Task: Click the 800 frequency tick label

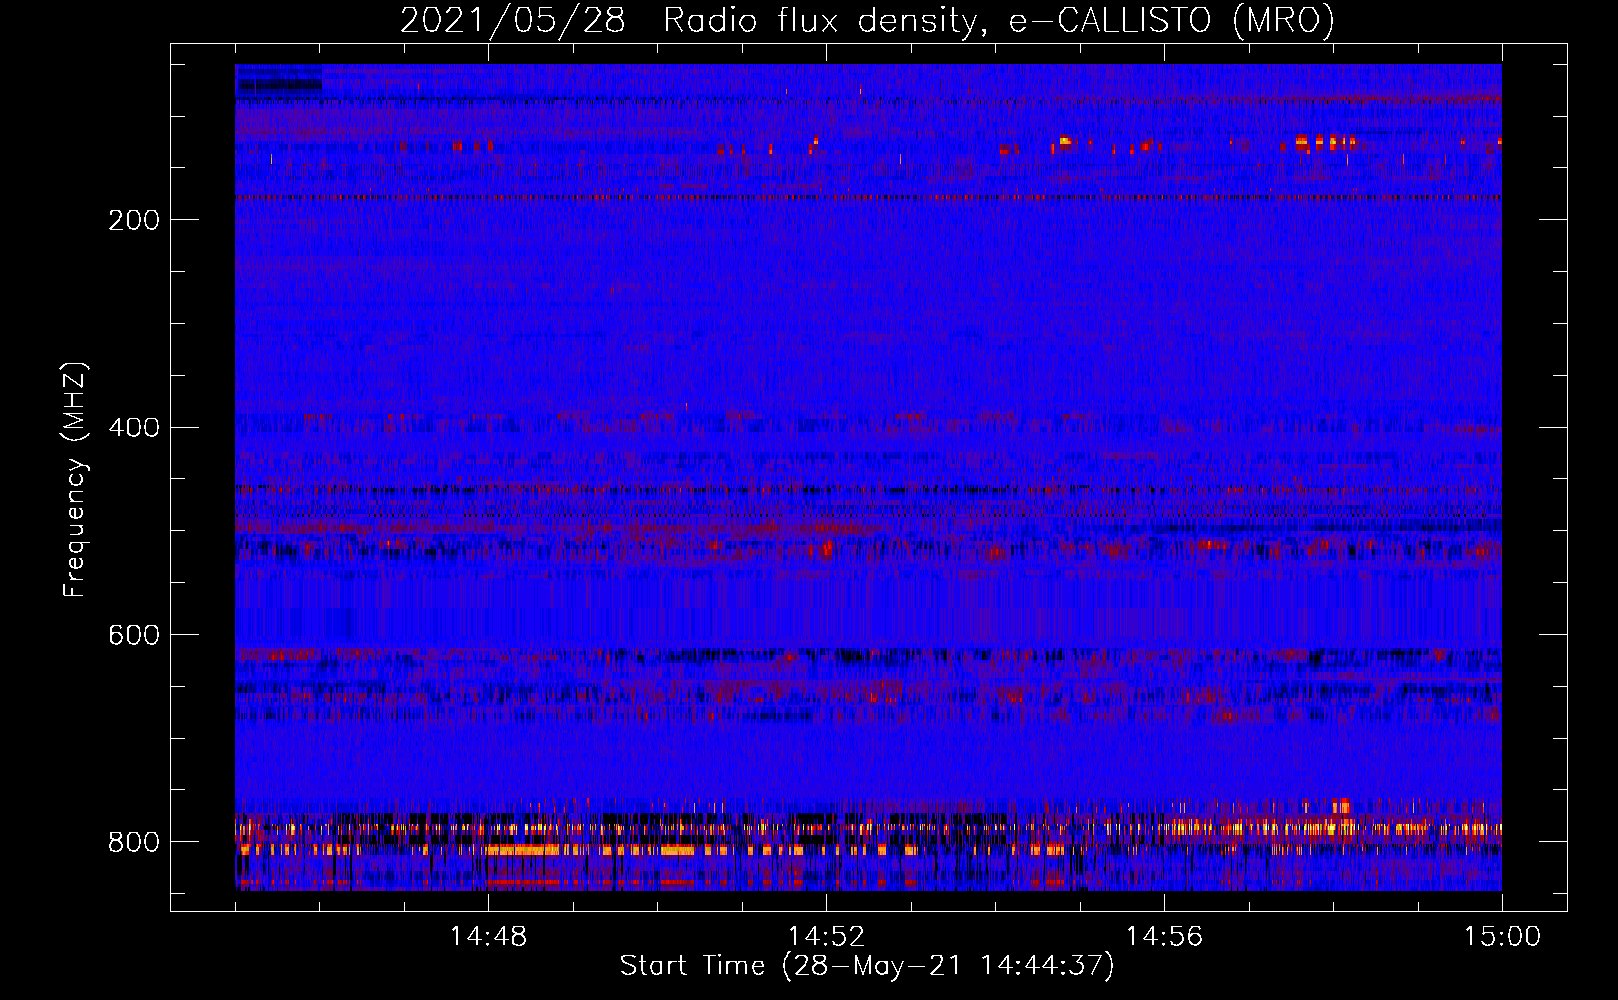Action: (133, 842)
